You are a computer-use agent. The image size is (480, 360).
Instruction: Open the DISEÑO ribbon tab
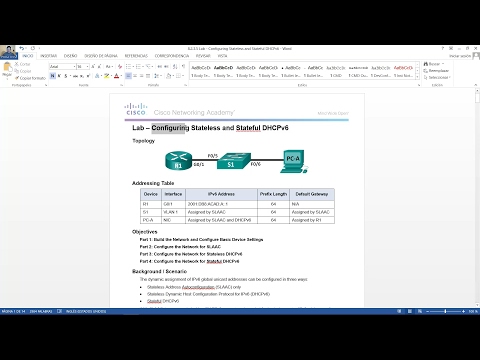pyautogui.click(x=70, y=56)
